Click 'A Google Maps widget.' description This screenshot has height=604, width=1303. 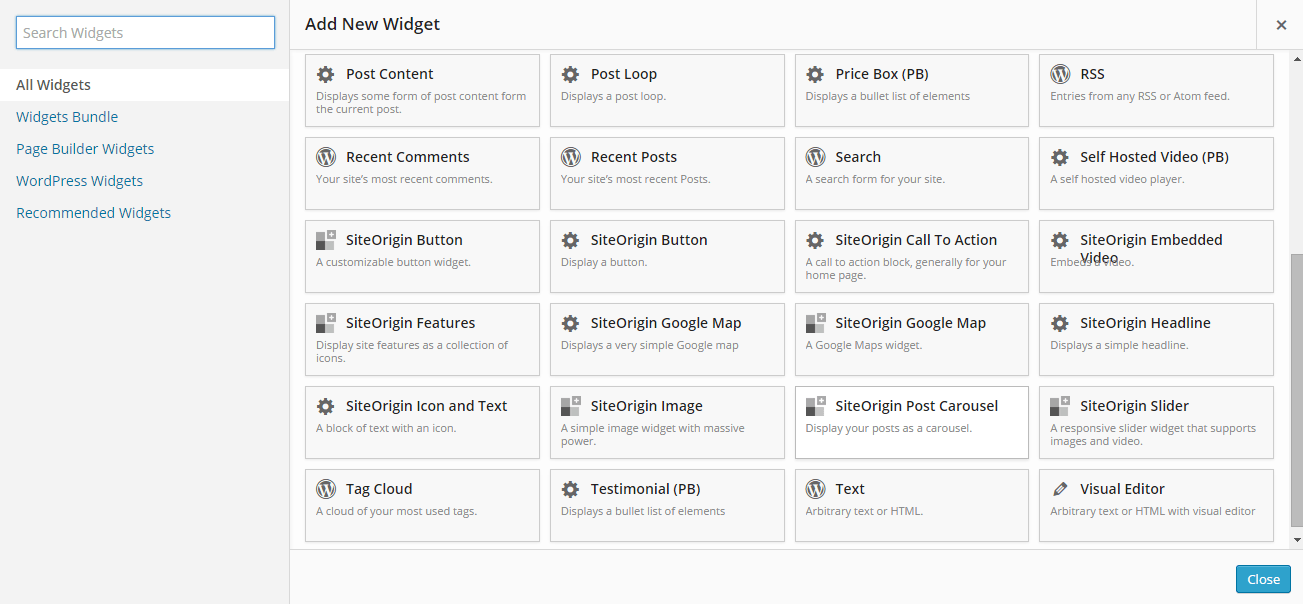pyautogui.click(x=863, y=345)
